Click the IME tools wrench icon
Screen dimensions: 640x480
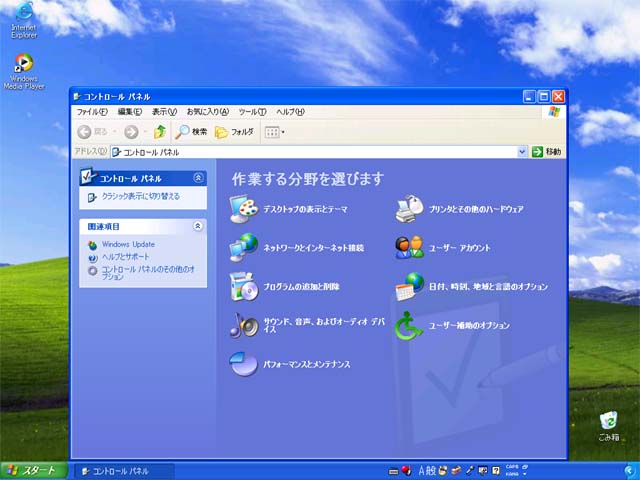470,471
